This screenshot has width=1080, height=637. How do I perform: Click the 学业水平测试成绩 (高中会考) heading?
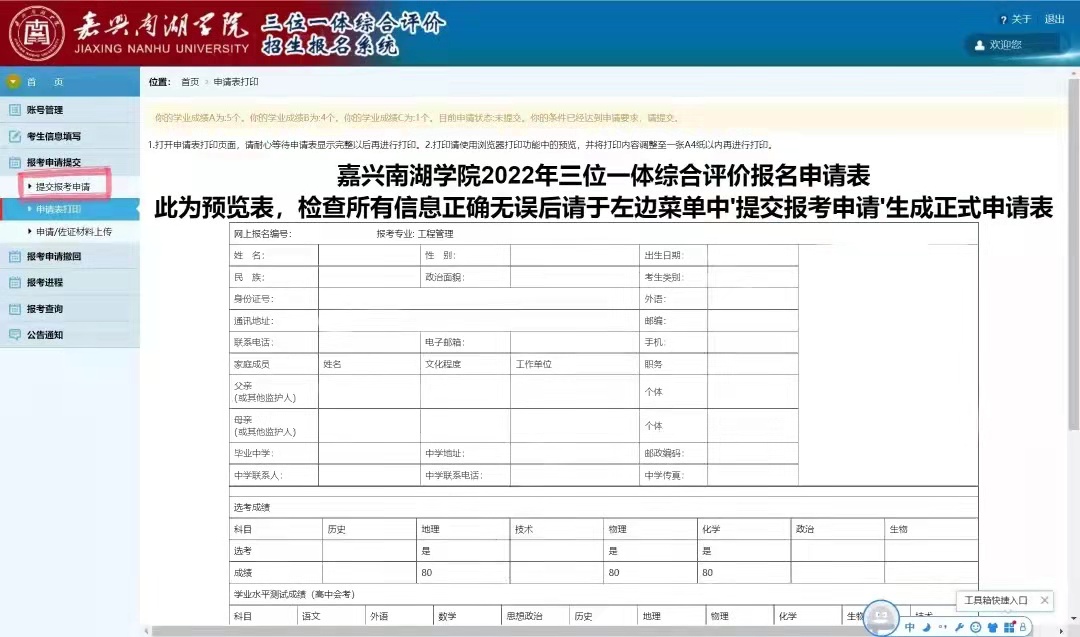click(294, 594)
